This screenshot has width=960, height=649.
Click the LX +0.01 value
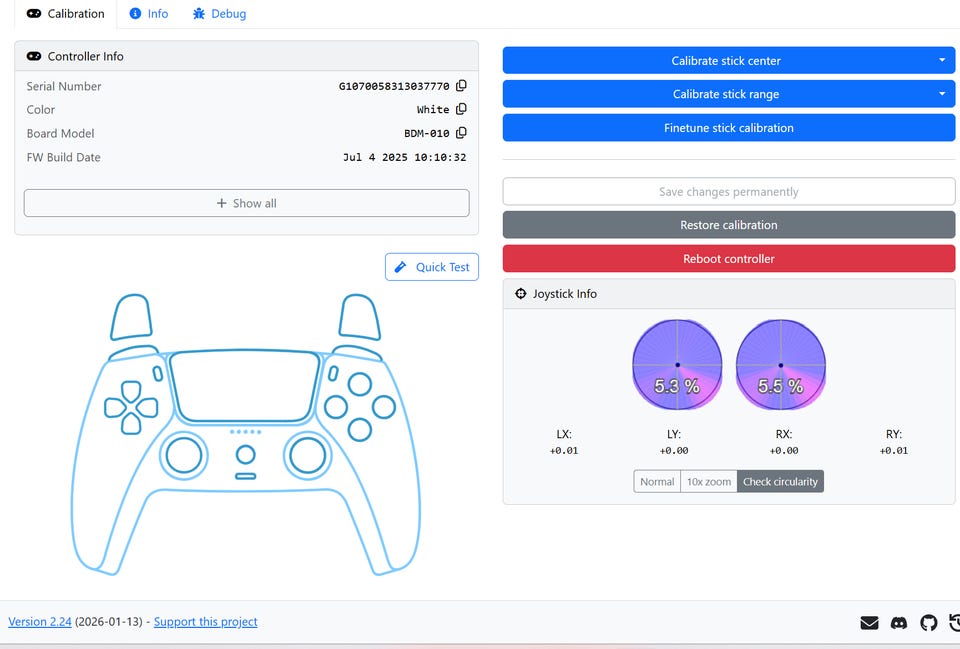click(564, 451)
